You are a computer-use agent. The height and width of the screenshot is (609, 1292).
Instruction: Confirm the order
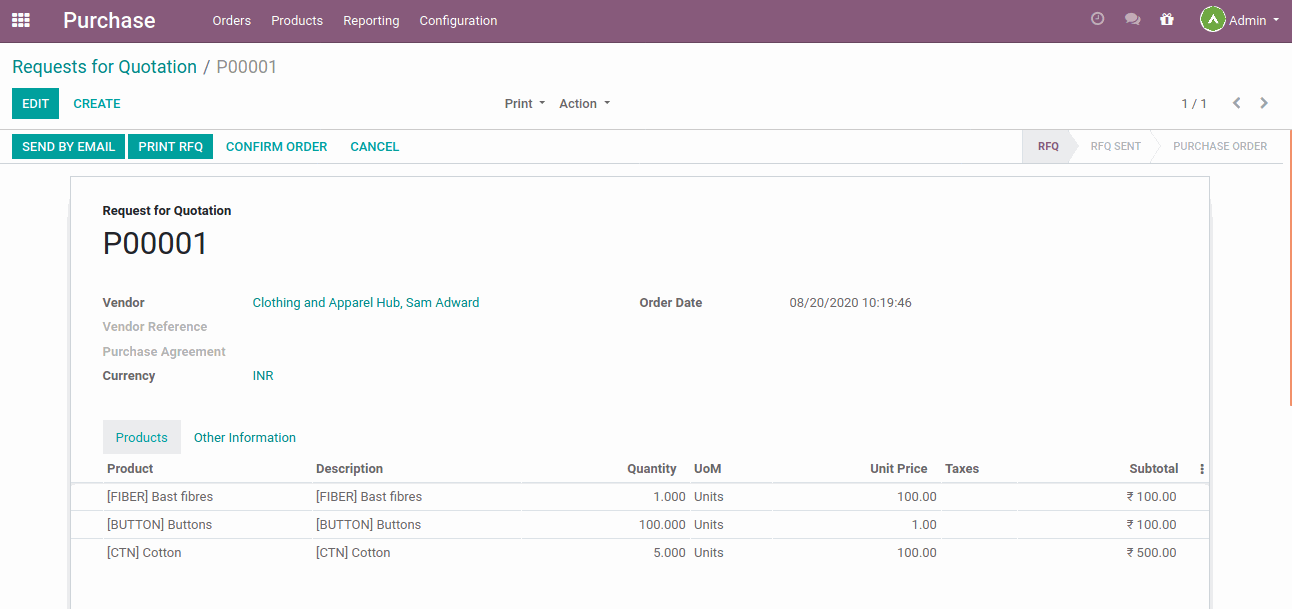[276, 146]
